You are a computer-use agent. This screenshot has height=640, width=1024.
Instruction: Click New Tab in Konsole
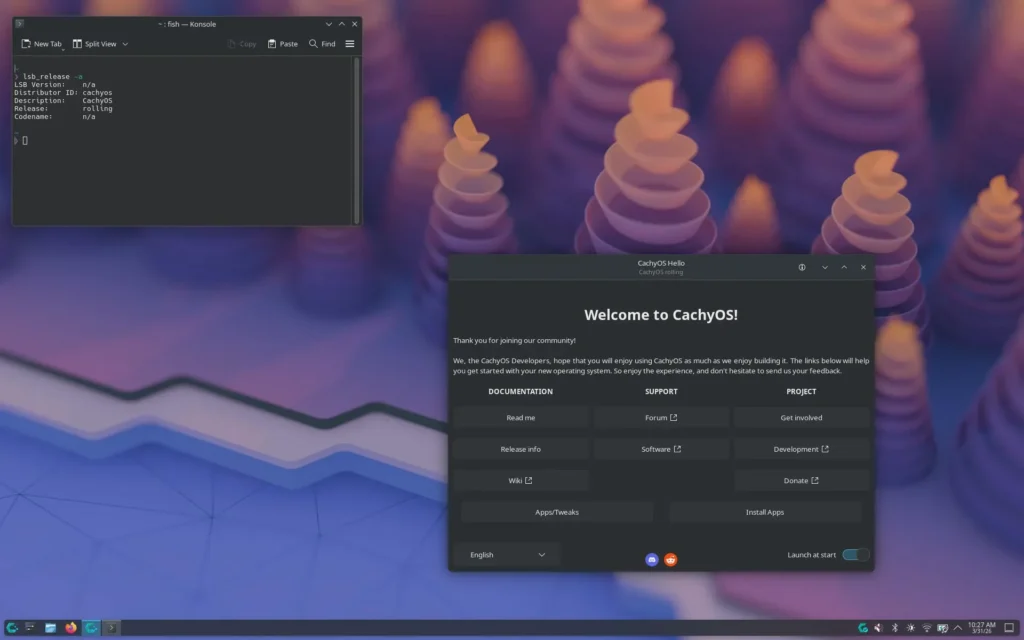tap(41, 43)
